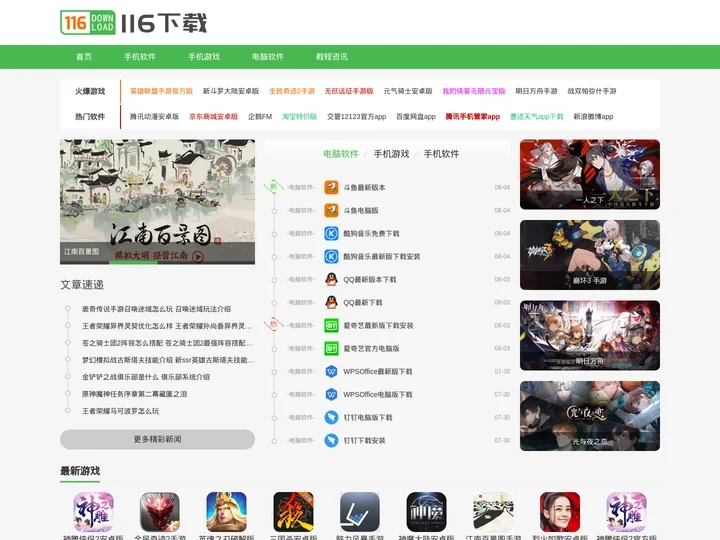Open the 神魔大陆安卓版 game icon
720x540 pixels.
pos(427,512)
